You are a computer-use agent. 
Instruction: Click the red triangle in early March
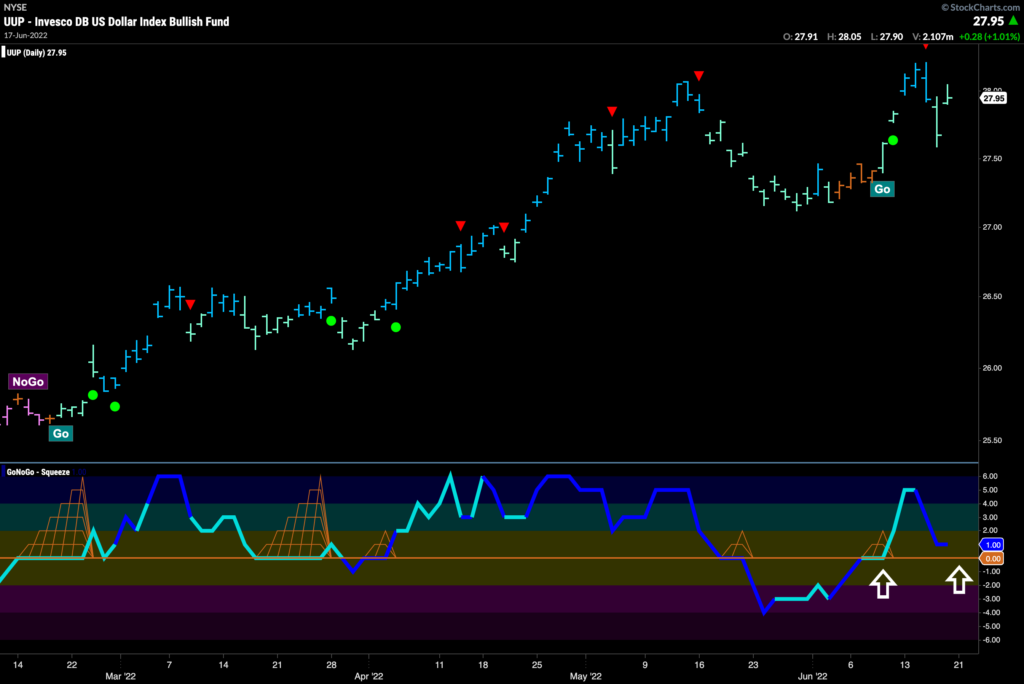click(190, 304)
